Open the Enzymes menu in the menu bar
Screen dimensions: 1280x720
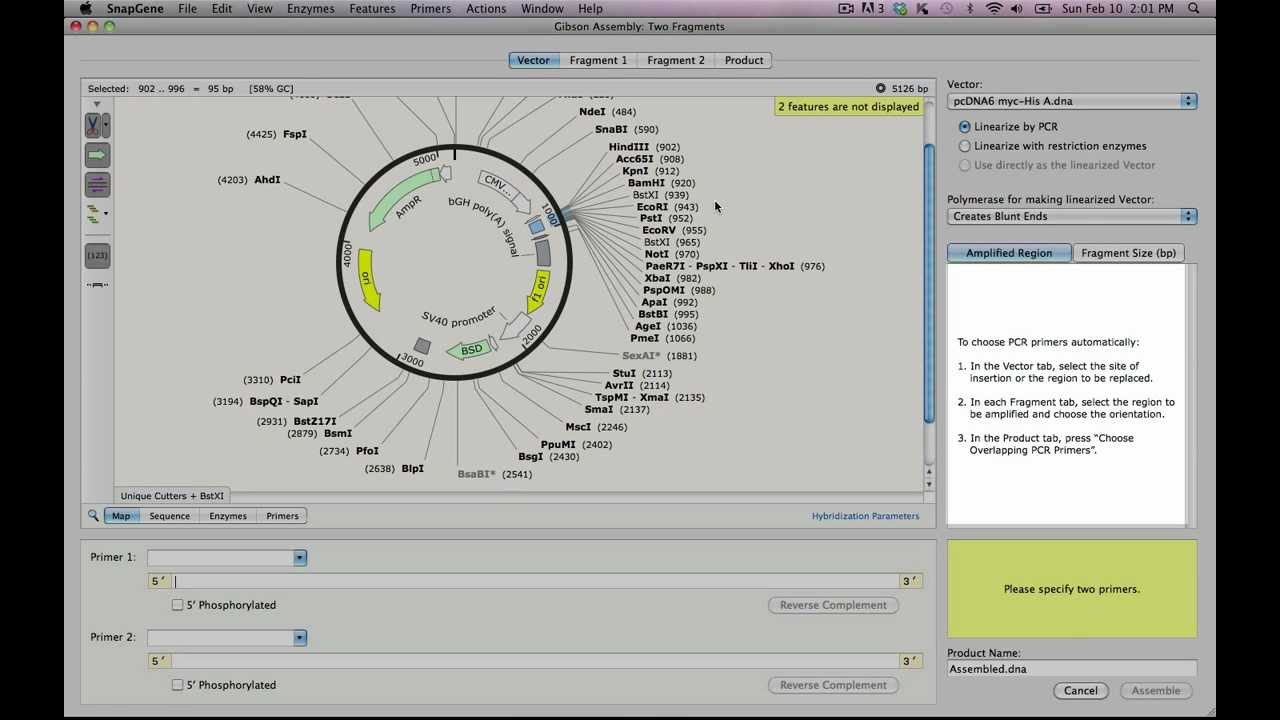click(x=311, y=9)
